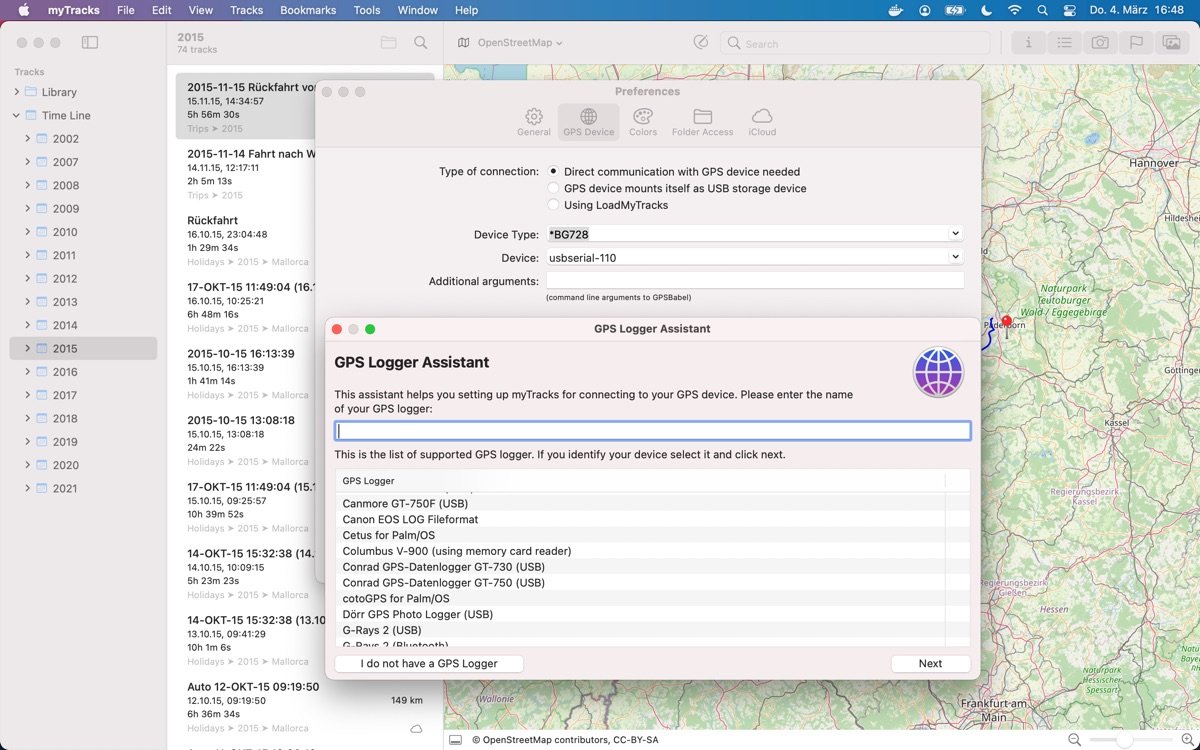Click the GPS Logger column header
Viewport: 1200px width, 750px height.
(x=640, y=481)
